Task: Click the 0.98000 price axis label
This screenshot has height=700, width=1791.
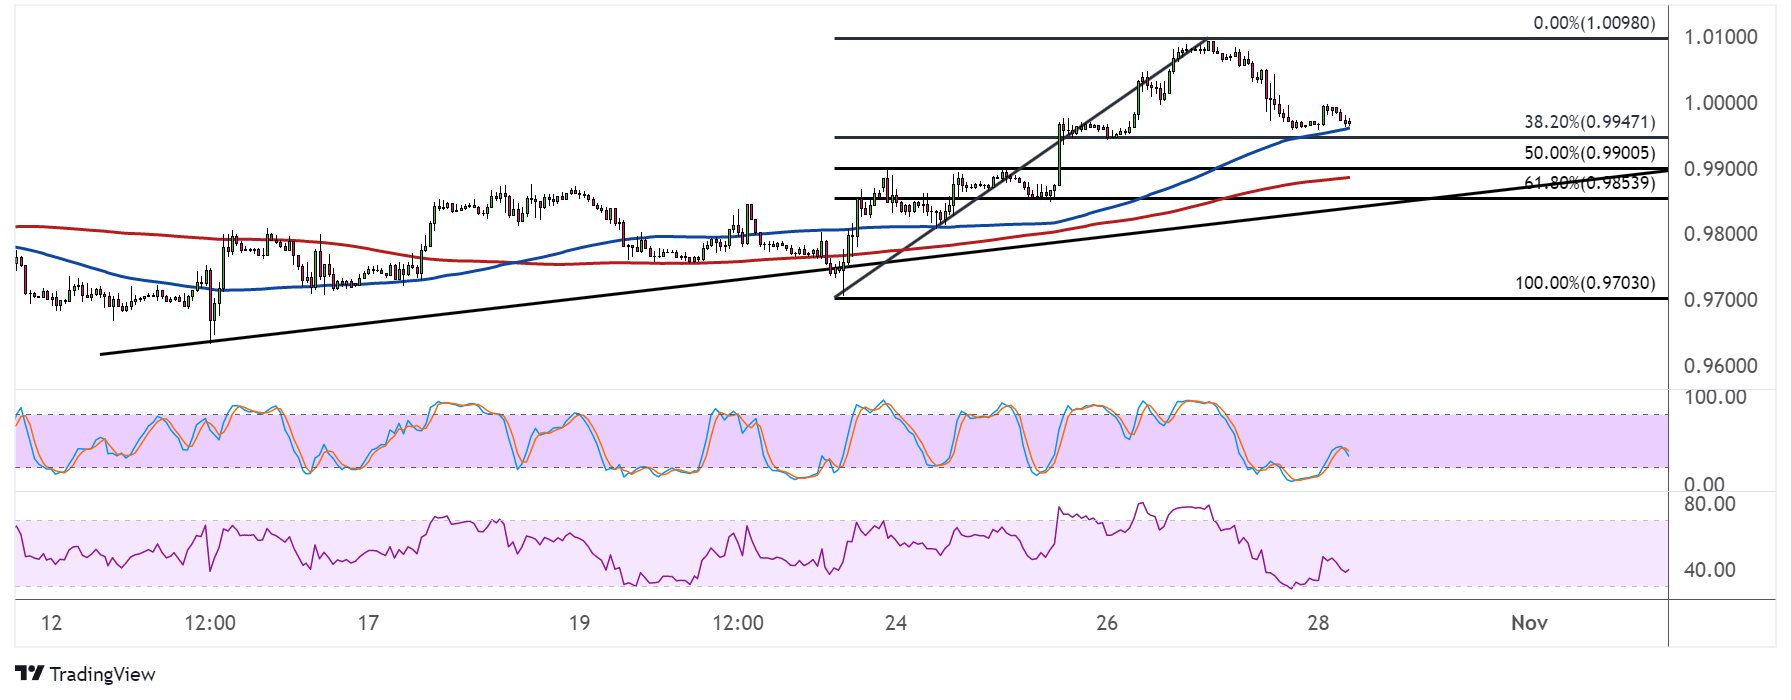Action: 1721,234
